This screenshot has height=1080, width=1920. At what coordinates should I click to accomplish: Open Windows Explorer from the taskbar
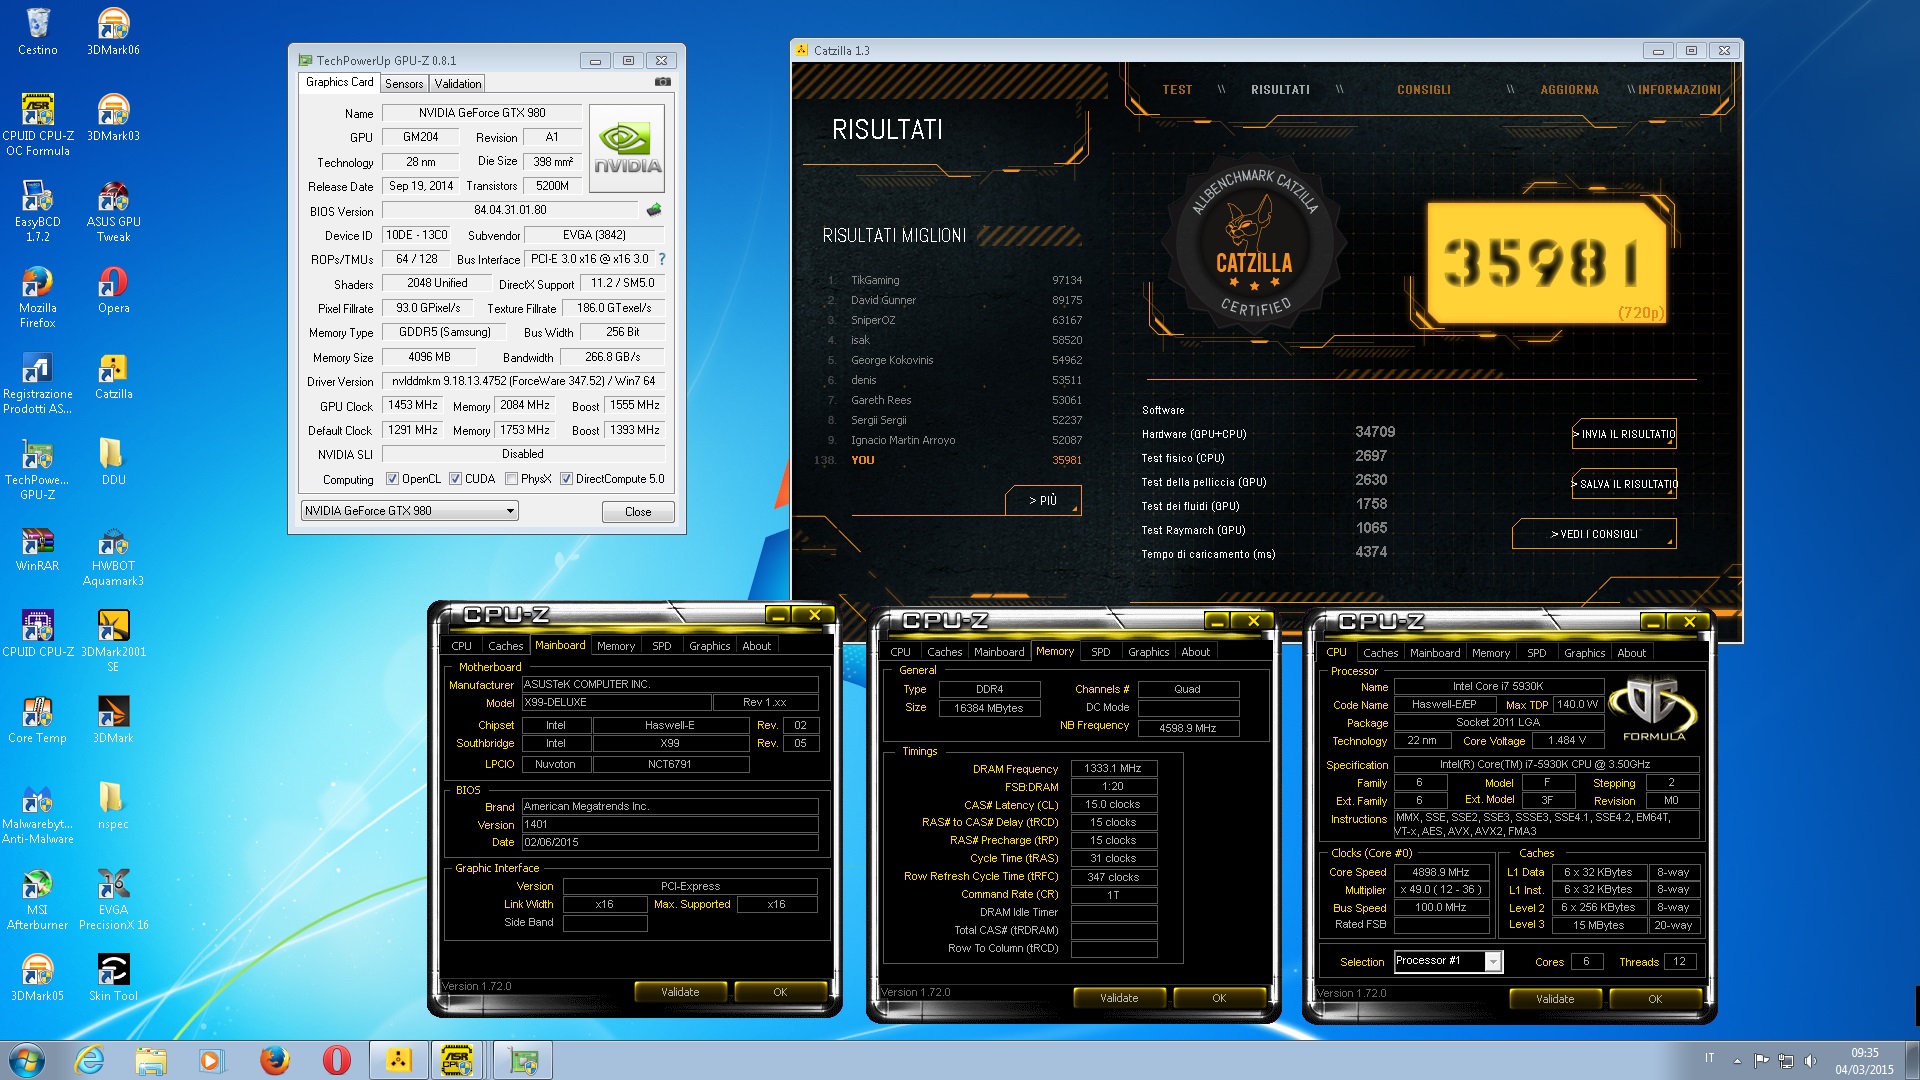150,1060
